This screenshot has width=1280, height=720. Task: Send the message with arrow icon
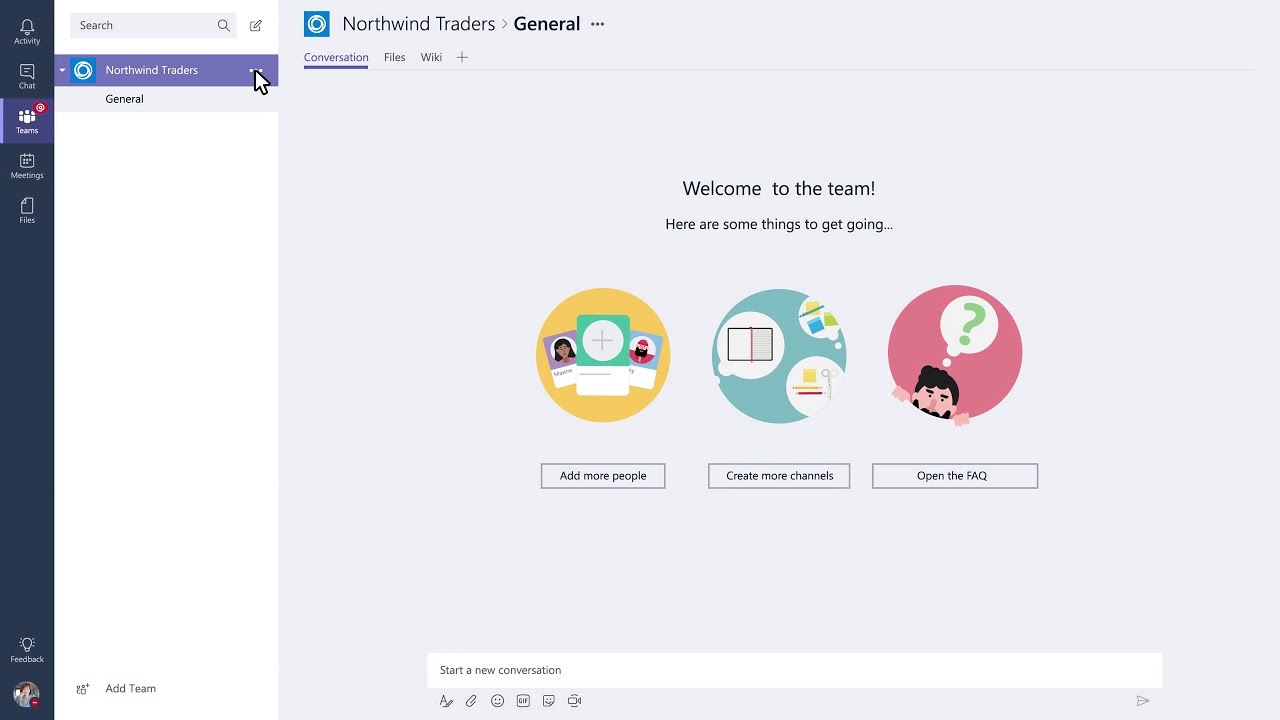[1143, 701]
